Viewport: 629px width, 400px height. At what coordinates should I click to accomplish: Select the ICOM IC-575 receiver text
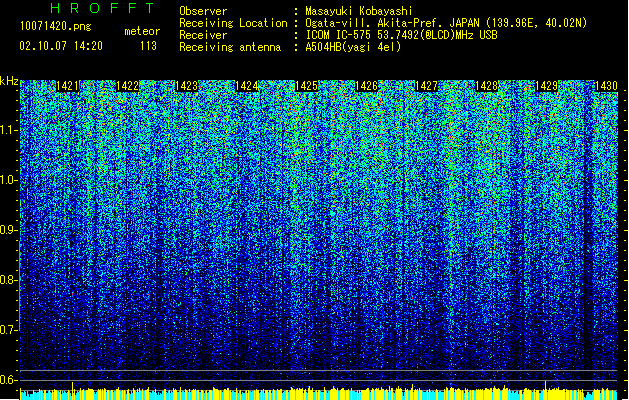pos(401,35)
